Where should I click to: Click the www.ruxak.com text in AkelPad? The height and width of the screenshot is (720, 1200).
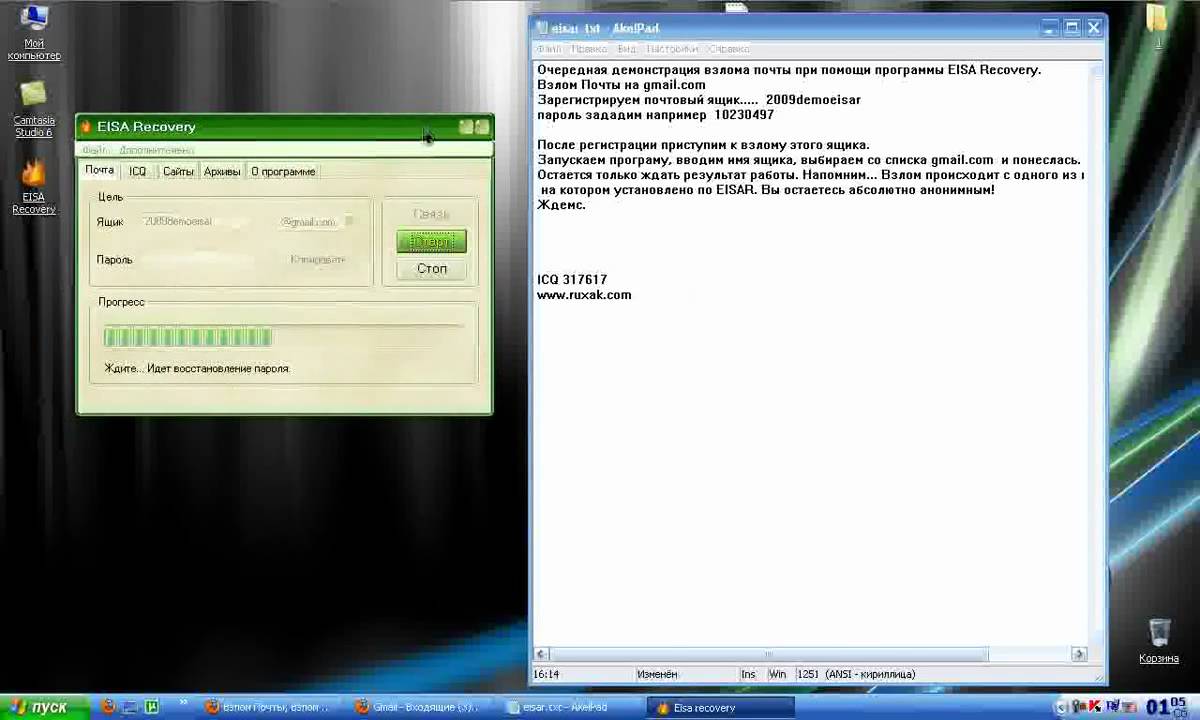pyautogui.click(x=584, y=295)
